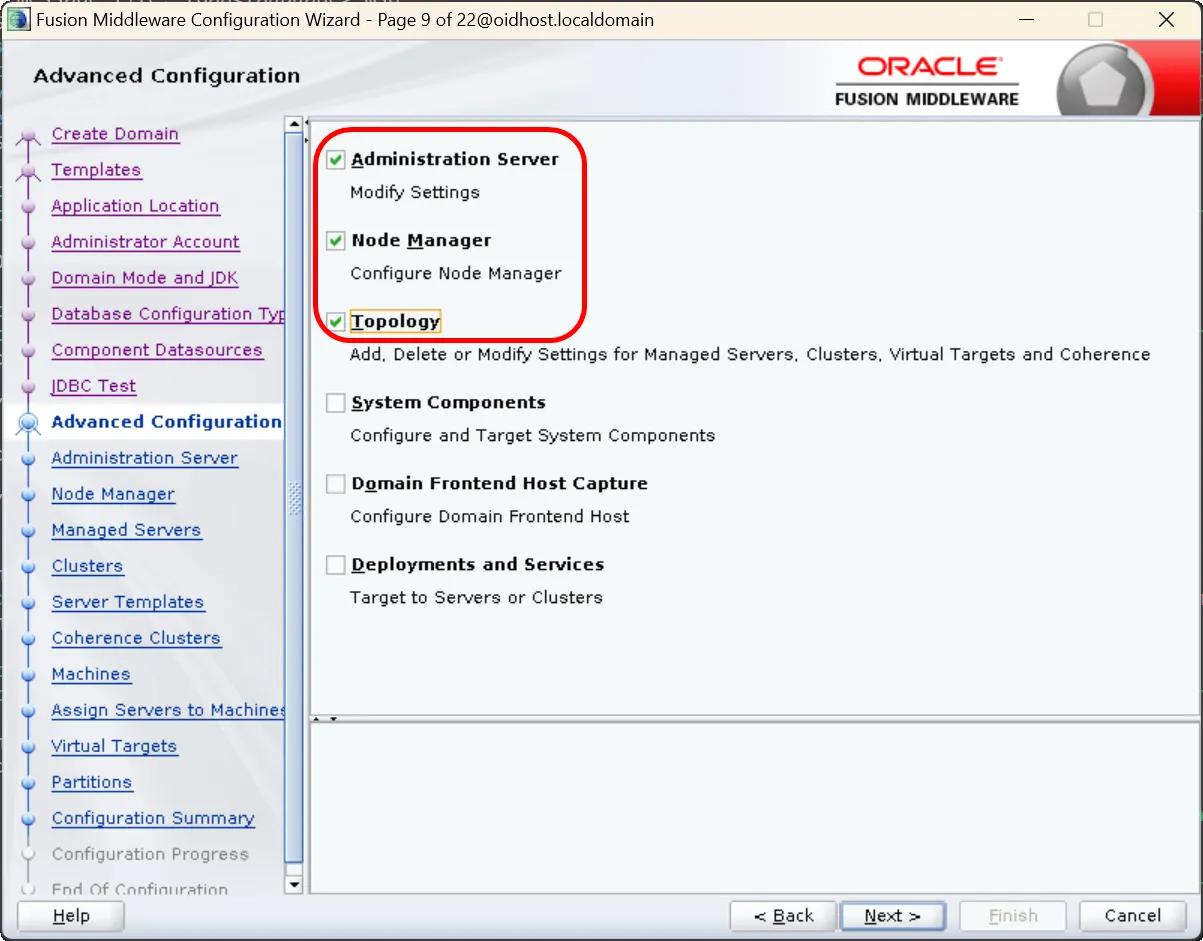Go to Coherence Clusters step
Image resolution: width=1203 pixels, height=941 pixels.
click(136, 638)
